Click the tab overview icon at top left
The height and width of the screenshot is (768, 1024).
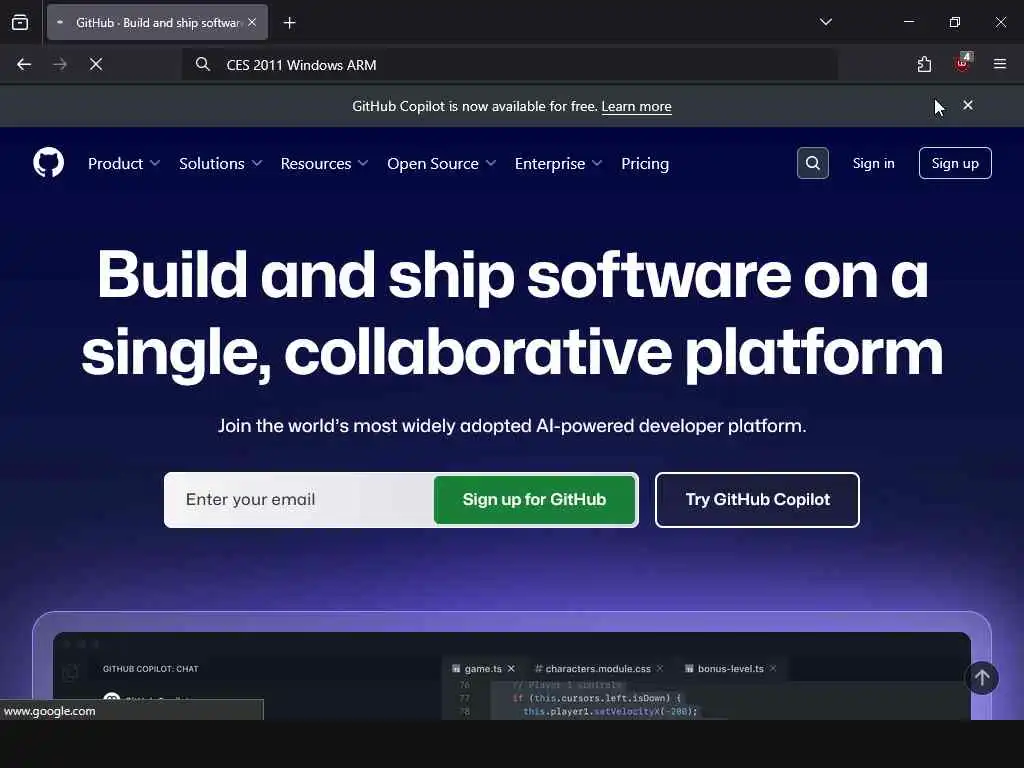tap(20, 22)
